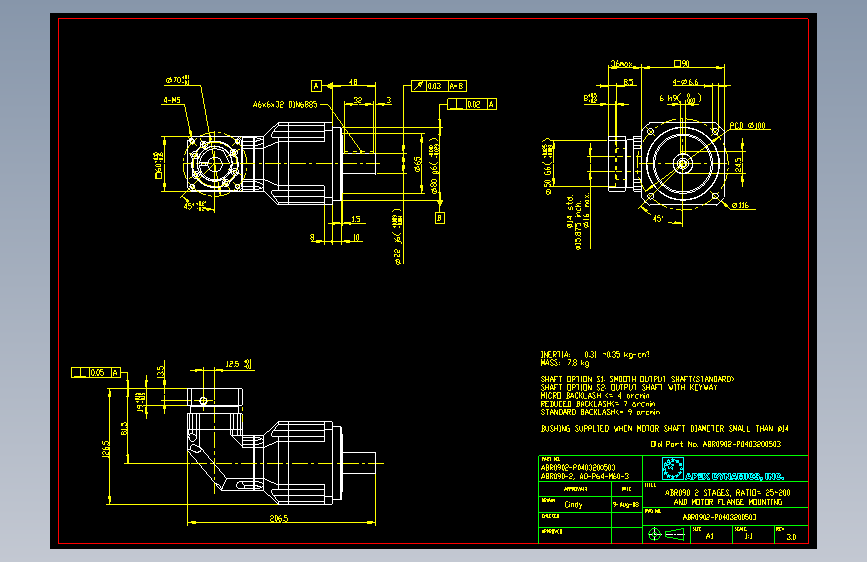Click the Apex Dynamics gear logo
Viewport: 867px width, 562px height.
(x=673, y=469)
